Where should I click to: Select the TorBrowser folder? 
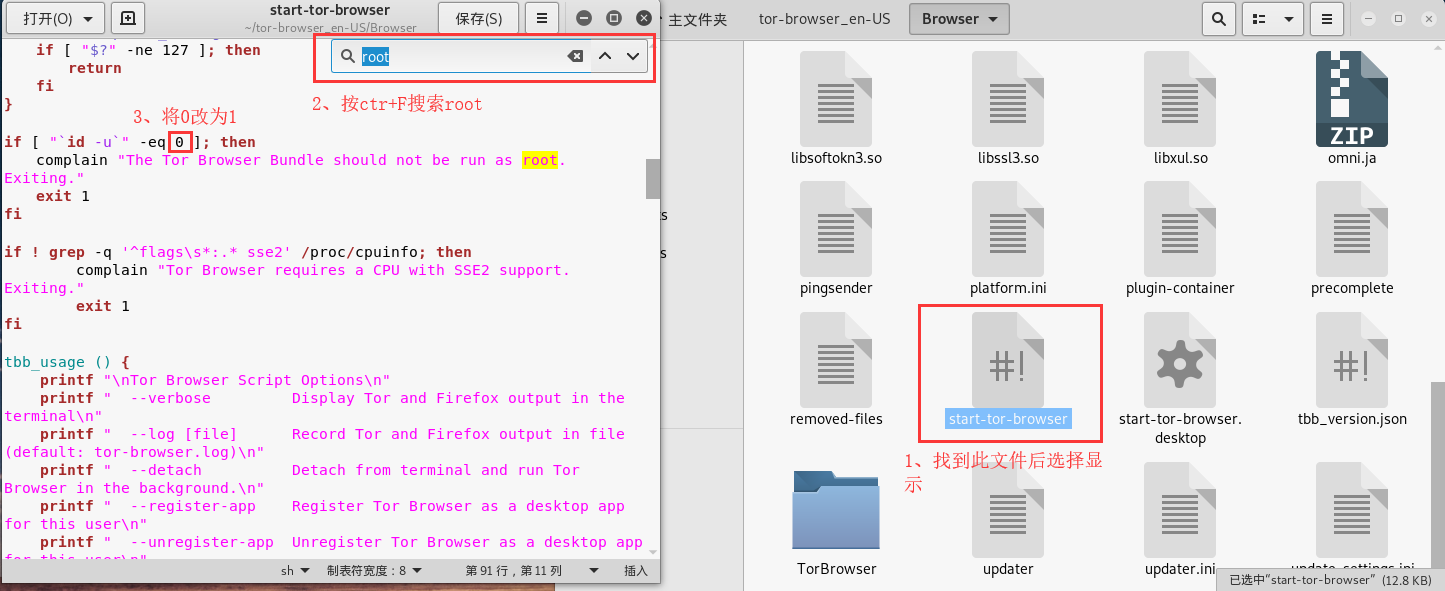(x=836, y=510)
